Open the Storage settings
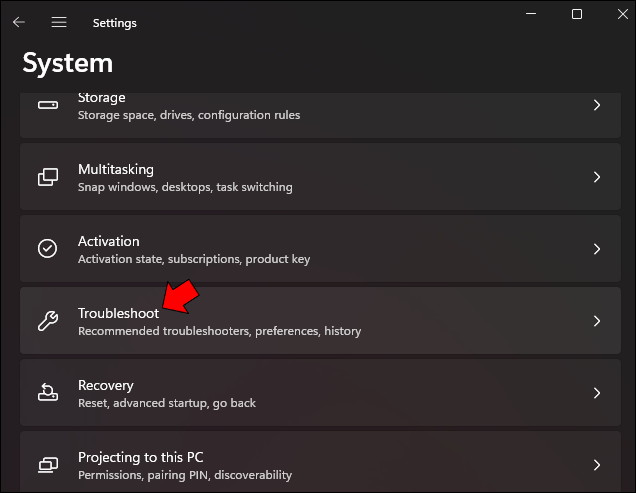 point(320,115)
